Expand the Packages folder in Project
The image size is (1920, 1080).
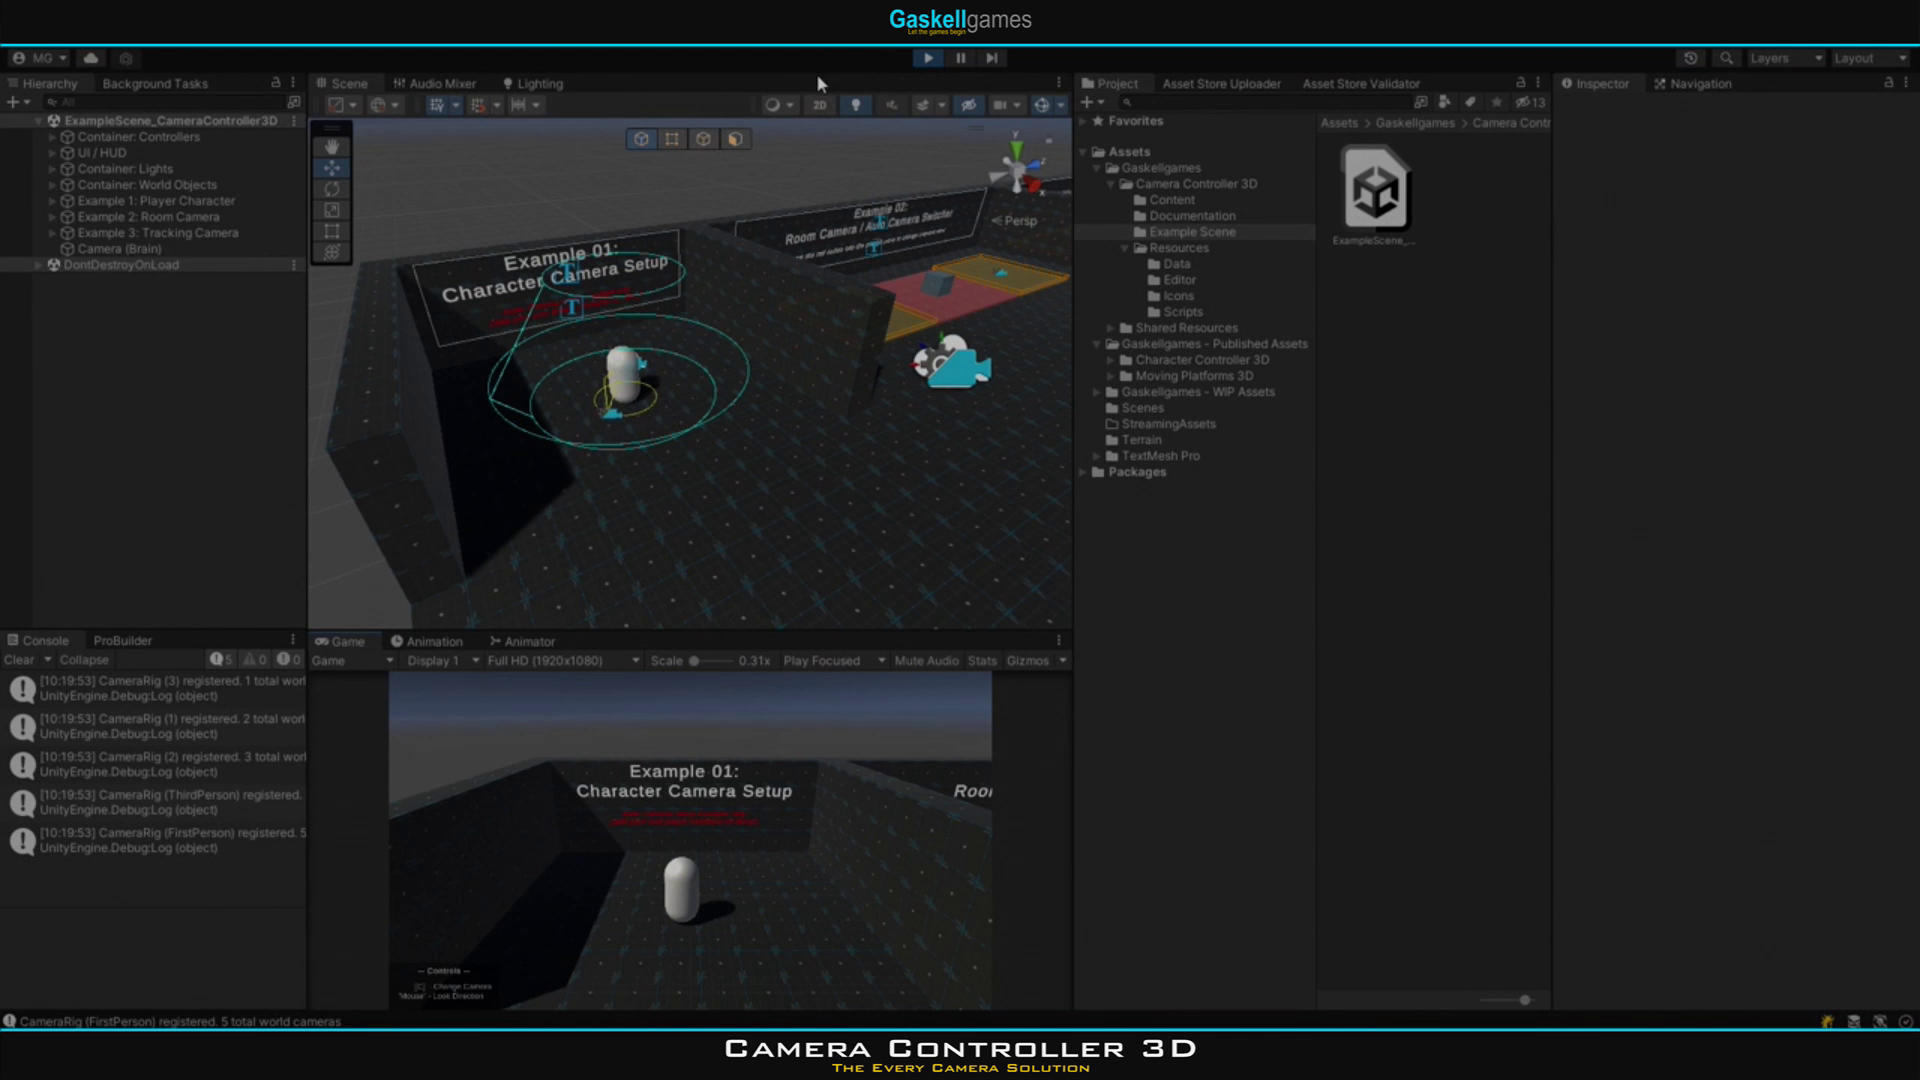pos(1083,472)
